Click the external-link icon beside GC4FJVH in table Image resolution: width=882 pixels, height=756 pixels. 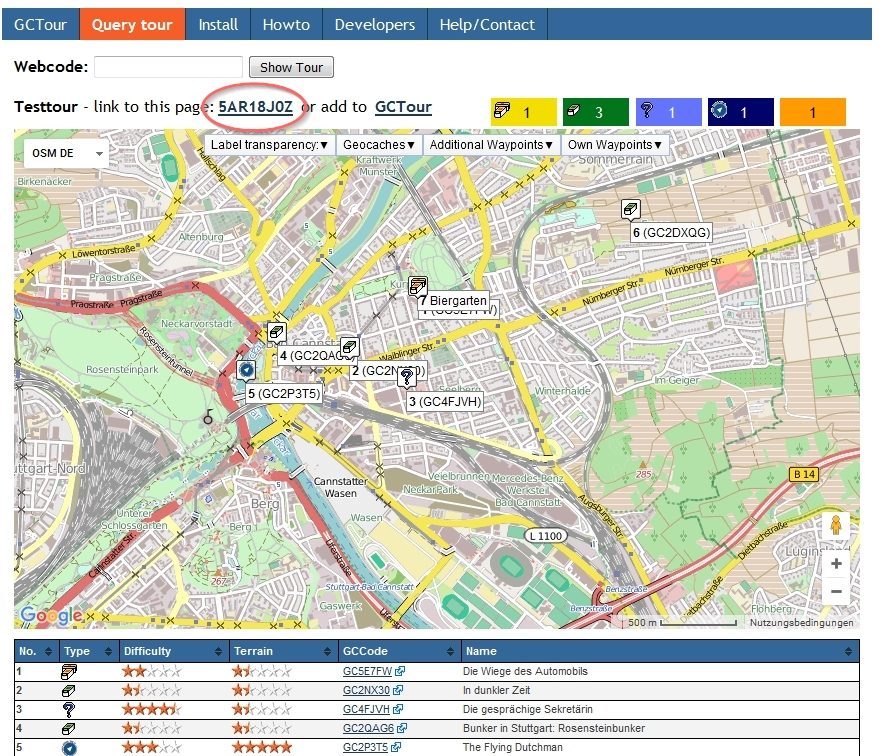click(x=398, y=709)
